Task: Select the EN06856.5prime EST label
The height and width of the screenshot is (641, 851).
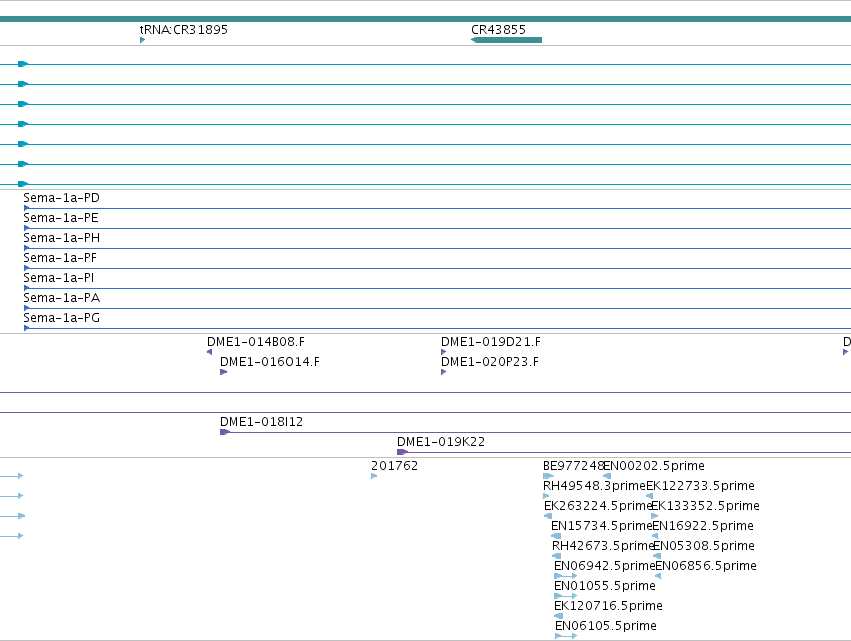Action: pyautogui.click(x=706, y=567)
